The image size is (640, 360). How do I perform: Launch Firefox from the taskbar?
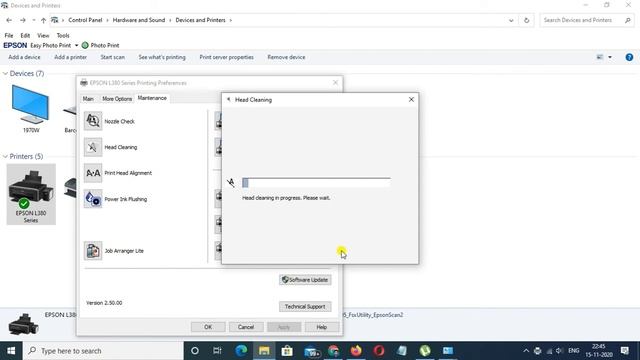coord(356,351)
